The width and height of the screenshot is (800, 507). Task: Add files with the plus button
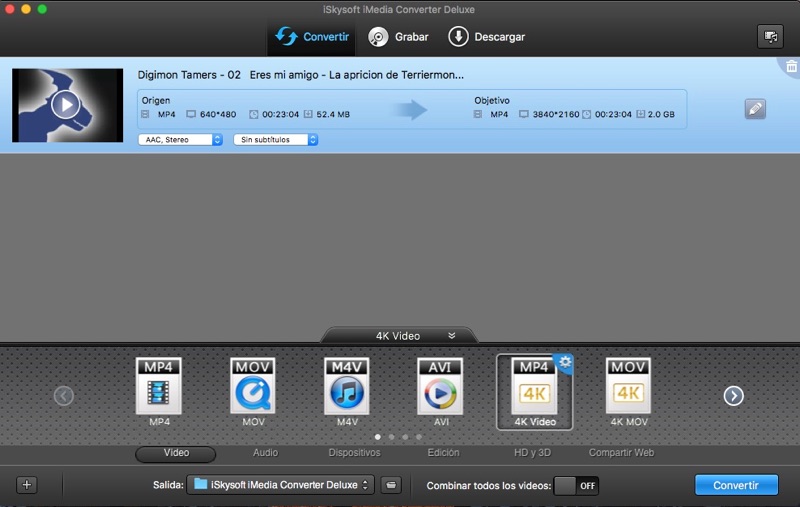(x=27, y=485)
